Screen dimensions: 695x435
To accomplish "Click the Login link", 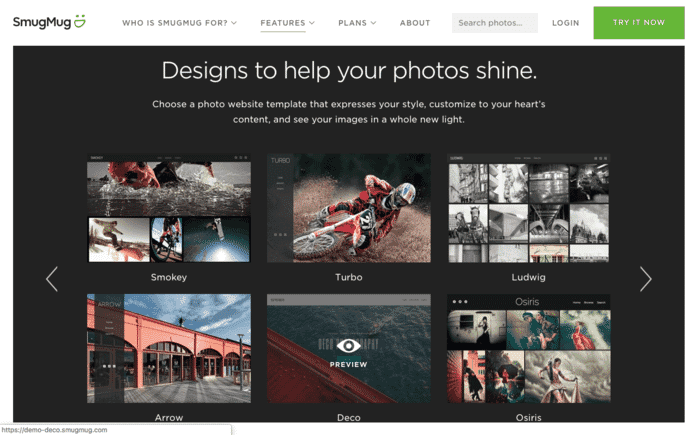I will (566, 23).
